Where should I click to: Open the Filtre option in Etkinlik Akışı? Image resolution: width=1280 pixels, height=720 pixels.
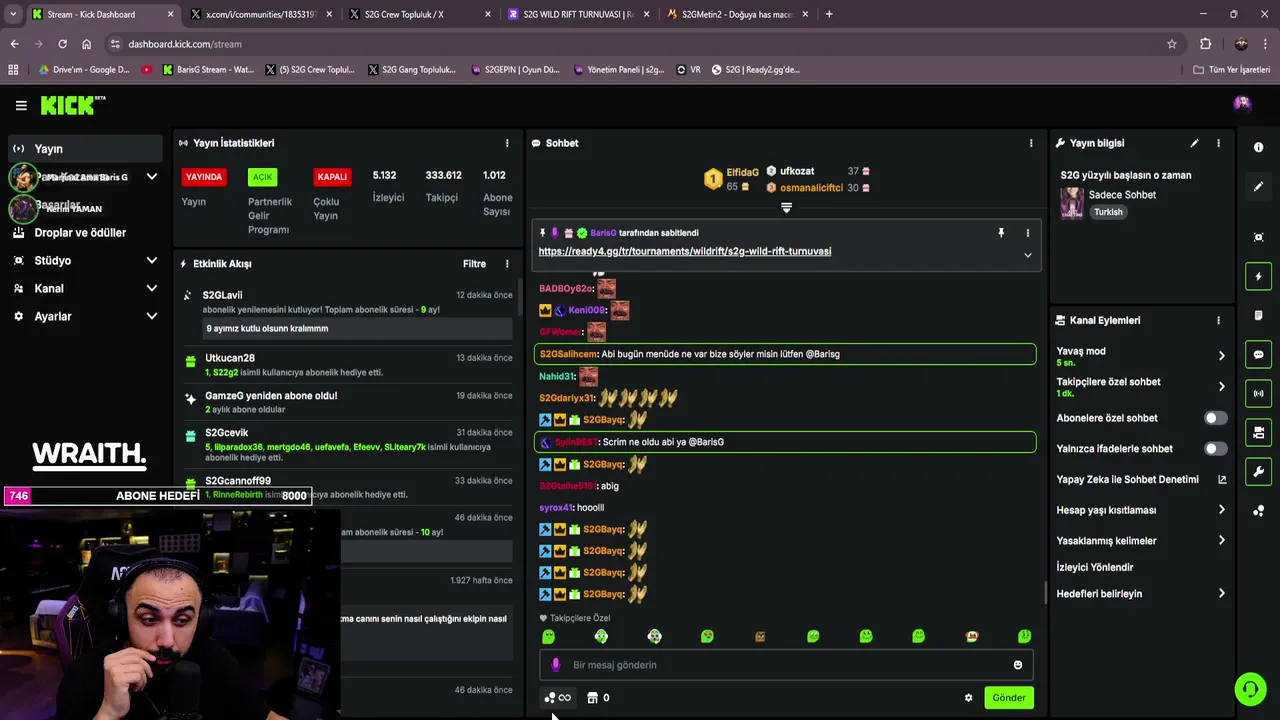474,264
